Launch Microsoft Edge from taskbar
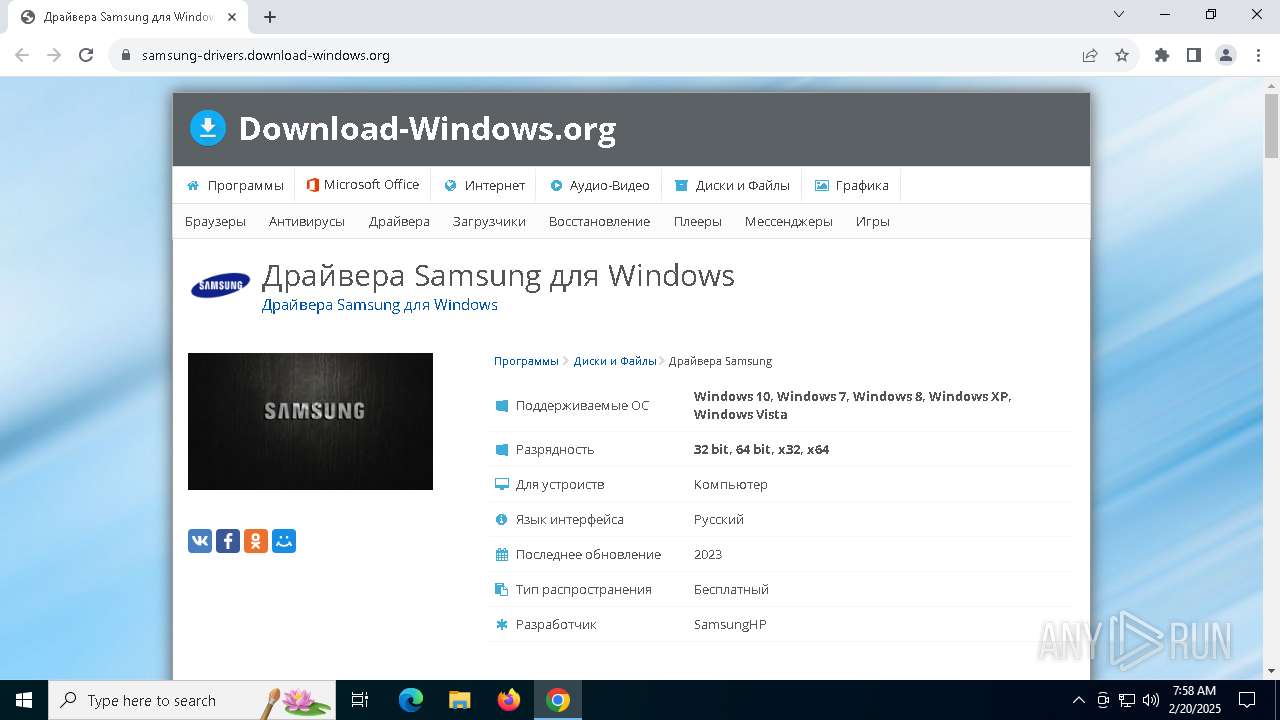The width and height of the screenshot is (1280, 720). (x=411, y=700)
